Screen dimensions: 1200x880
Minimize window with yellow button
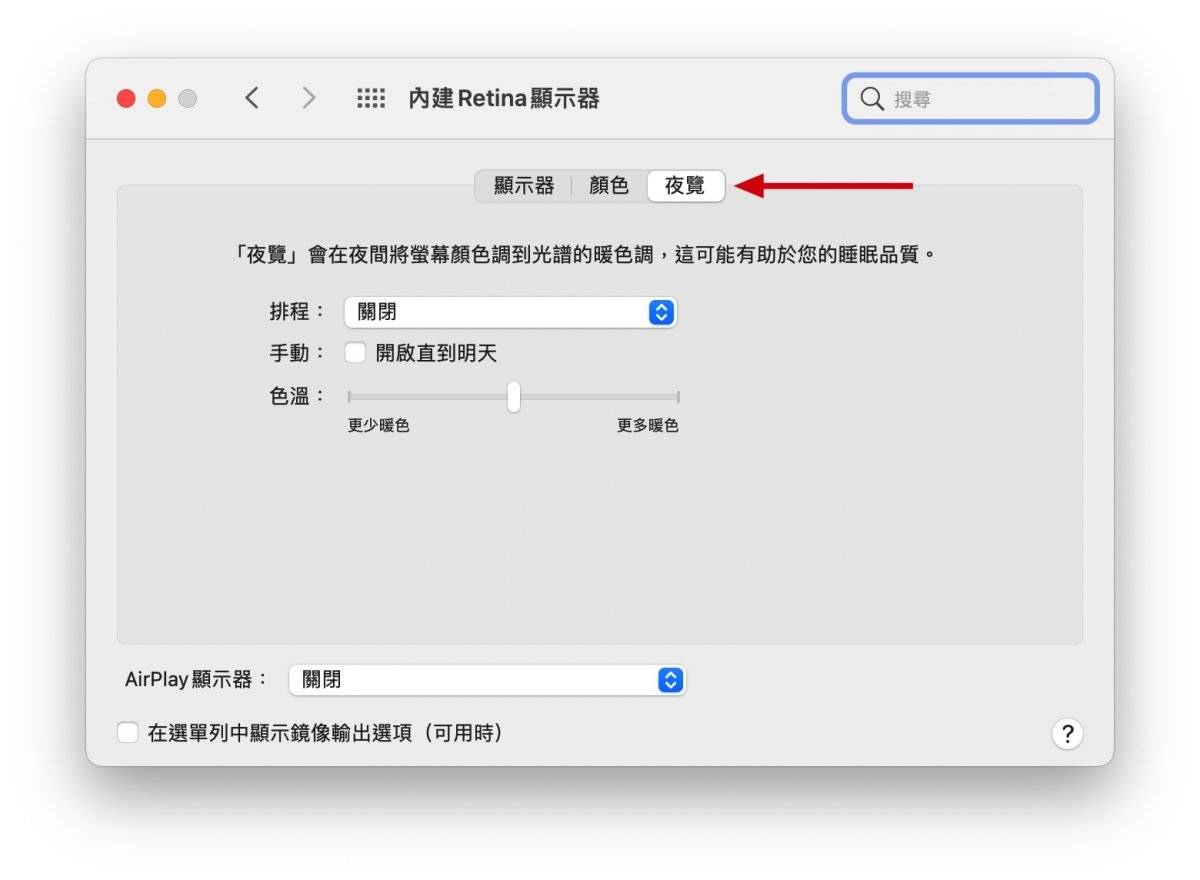[x=157, y=98]
